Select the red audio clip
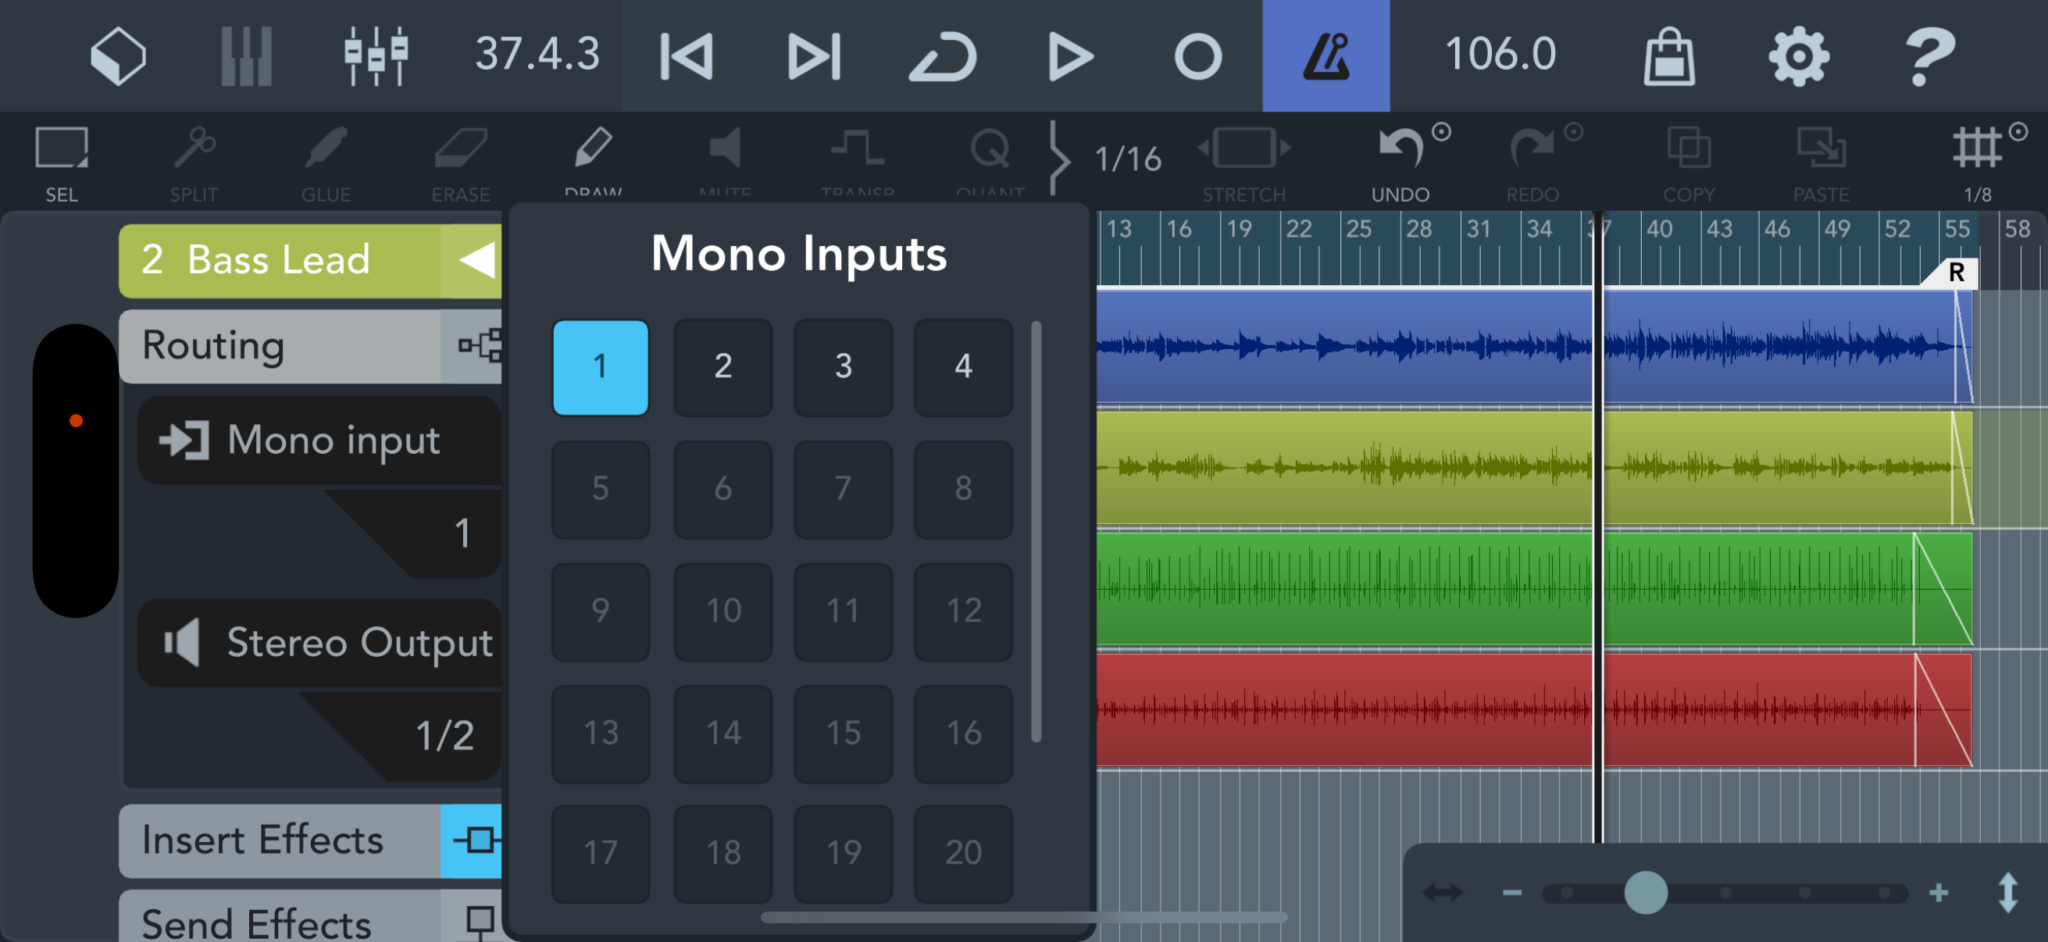Screen dimensions: 2048x942 click(x=1534, y=710)
